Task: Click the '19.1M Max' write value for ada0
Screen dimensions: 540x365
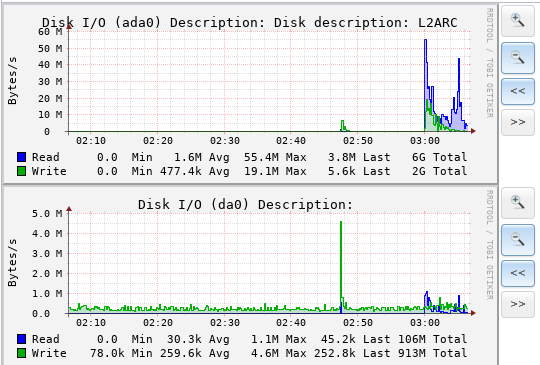Action: coord(275,171)
